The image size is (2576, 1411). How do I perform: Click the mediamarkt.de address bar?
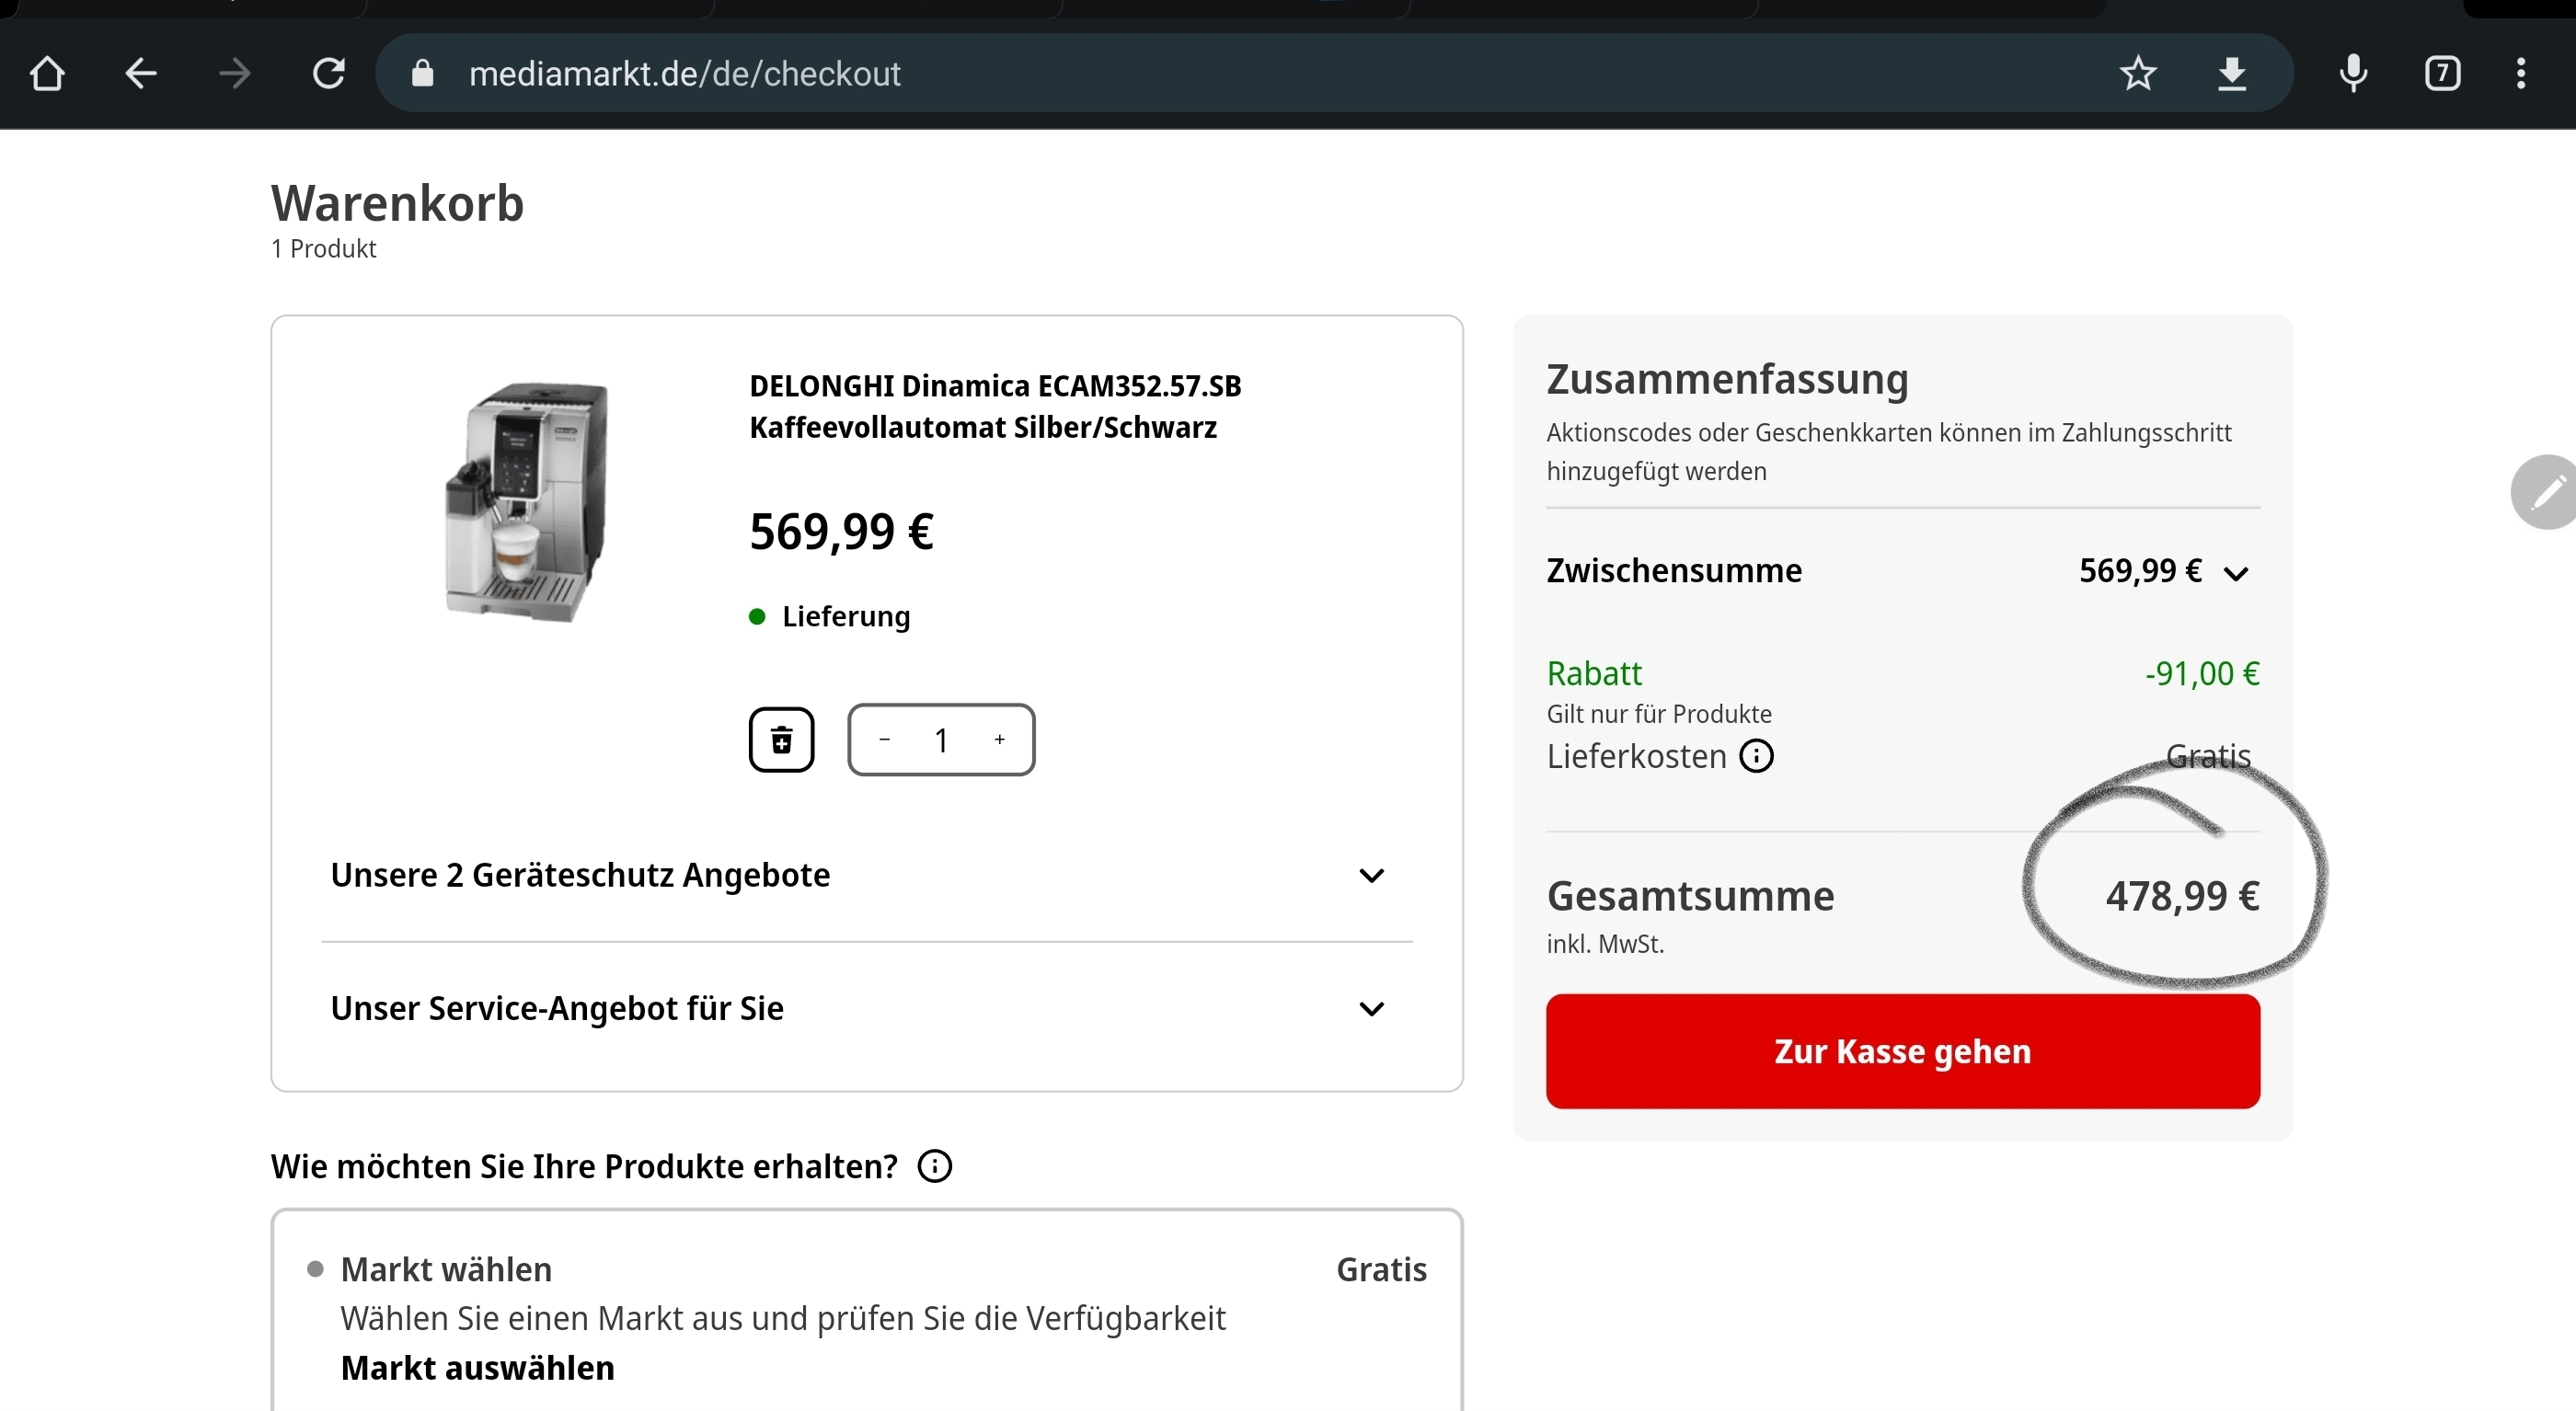click(1200, 73)
